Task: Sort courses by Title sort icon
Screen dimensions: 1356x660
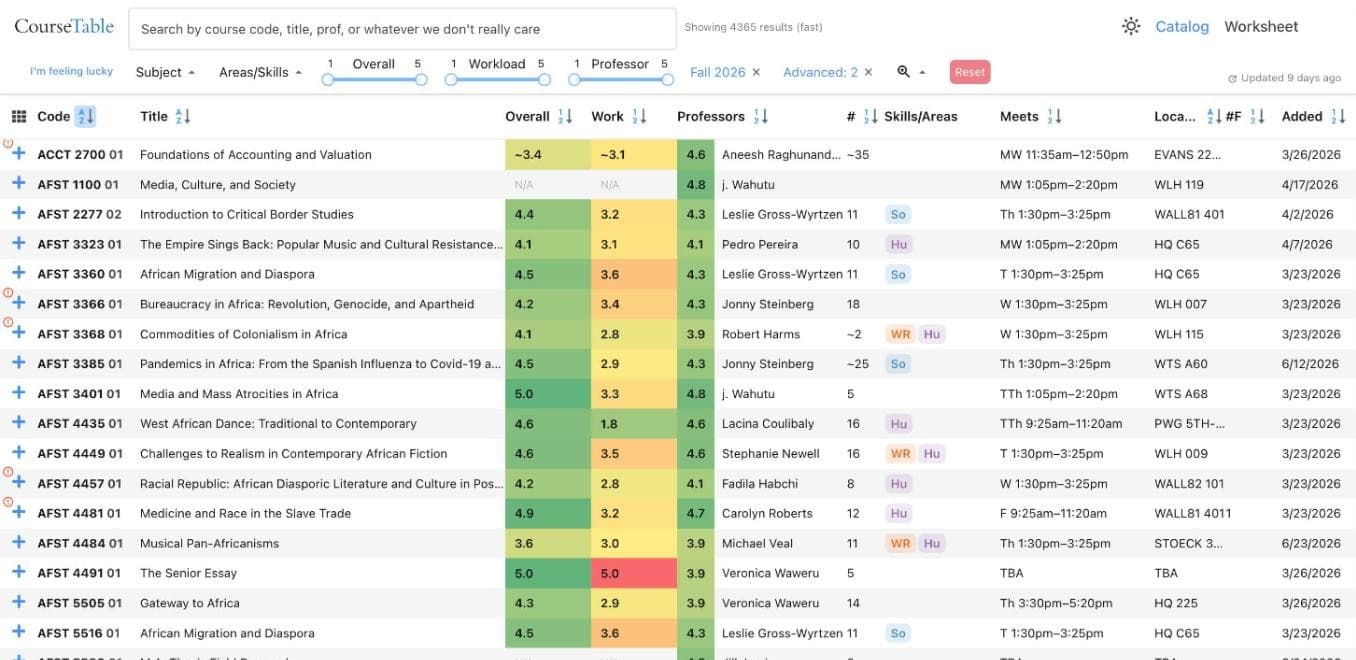Action: (x=183, y=117)
